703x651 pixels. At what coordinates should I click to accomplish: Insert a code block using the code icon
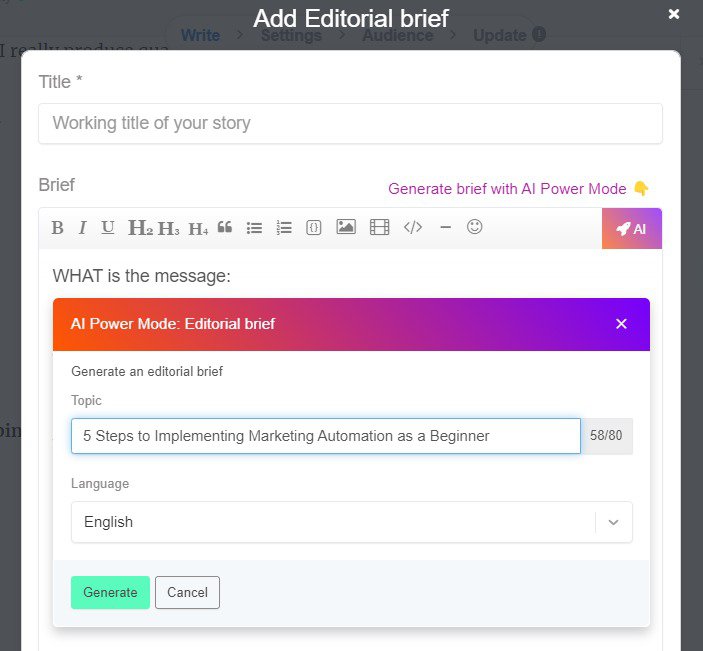(x=413, y=228)
